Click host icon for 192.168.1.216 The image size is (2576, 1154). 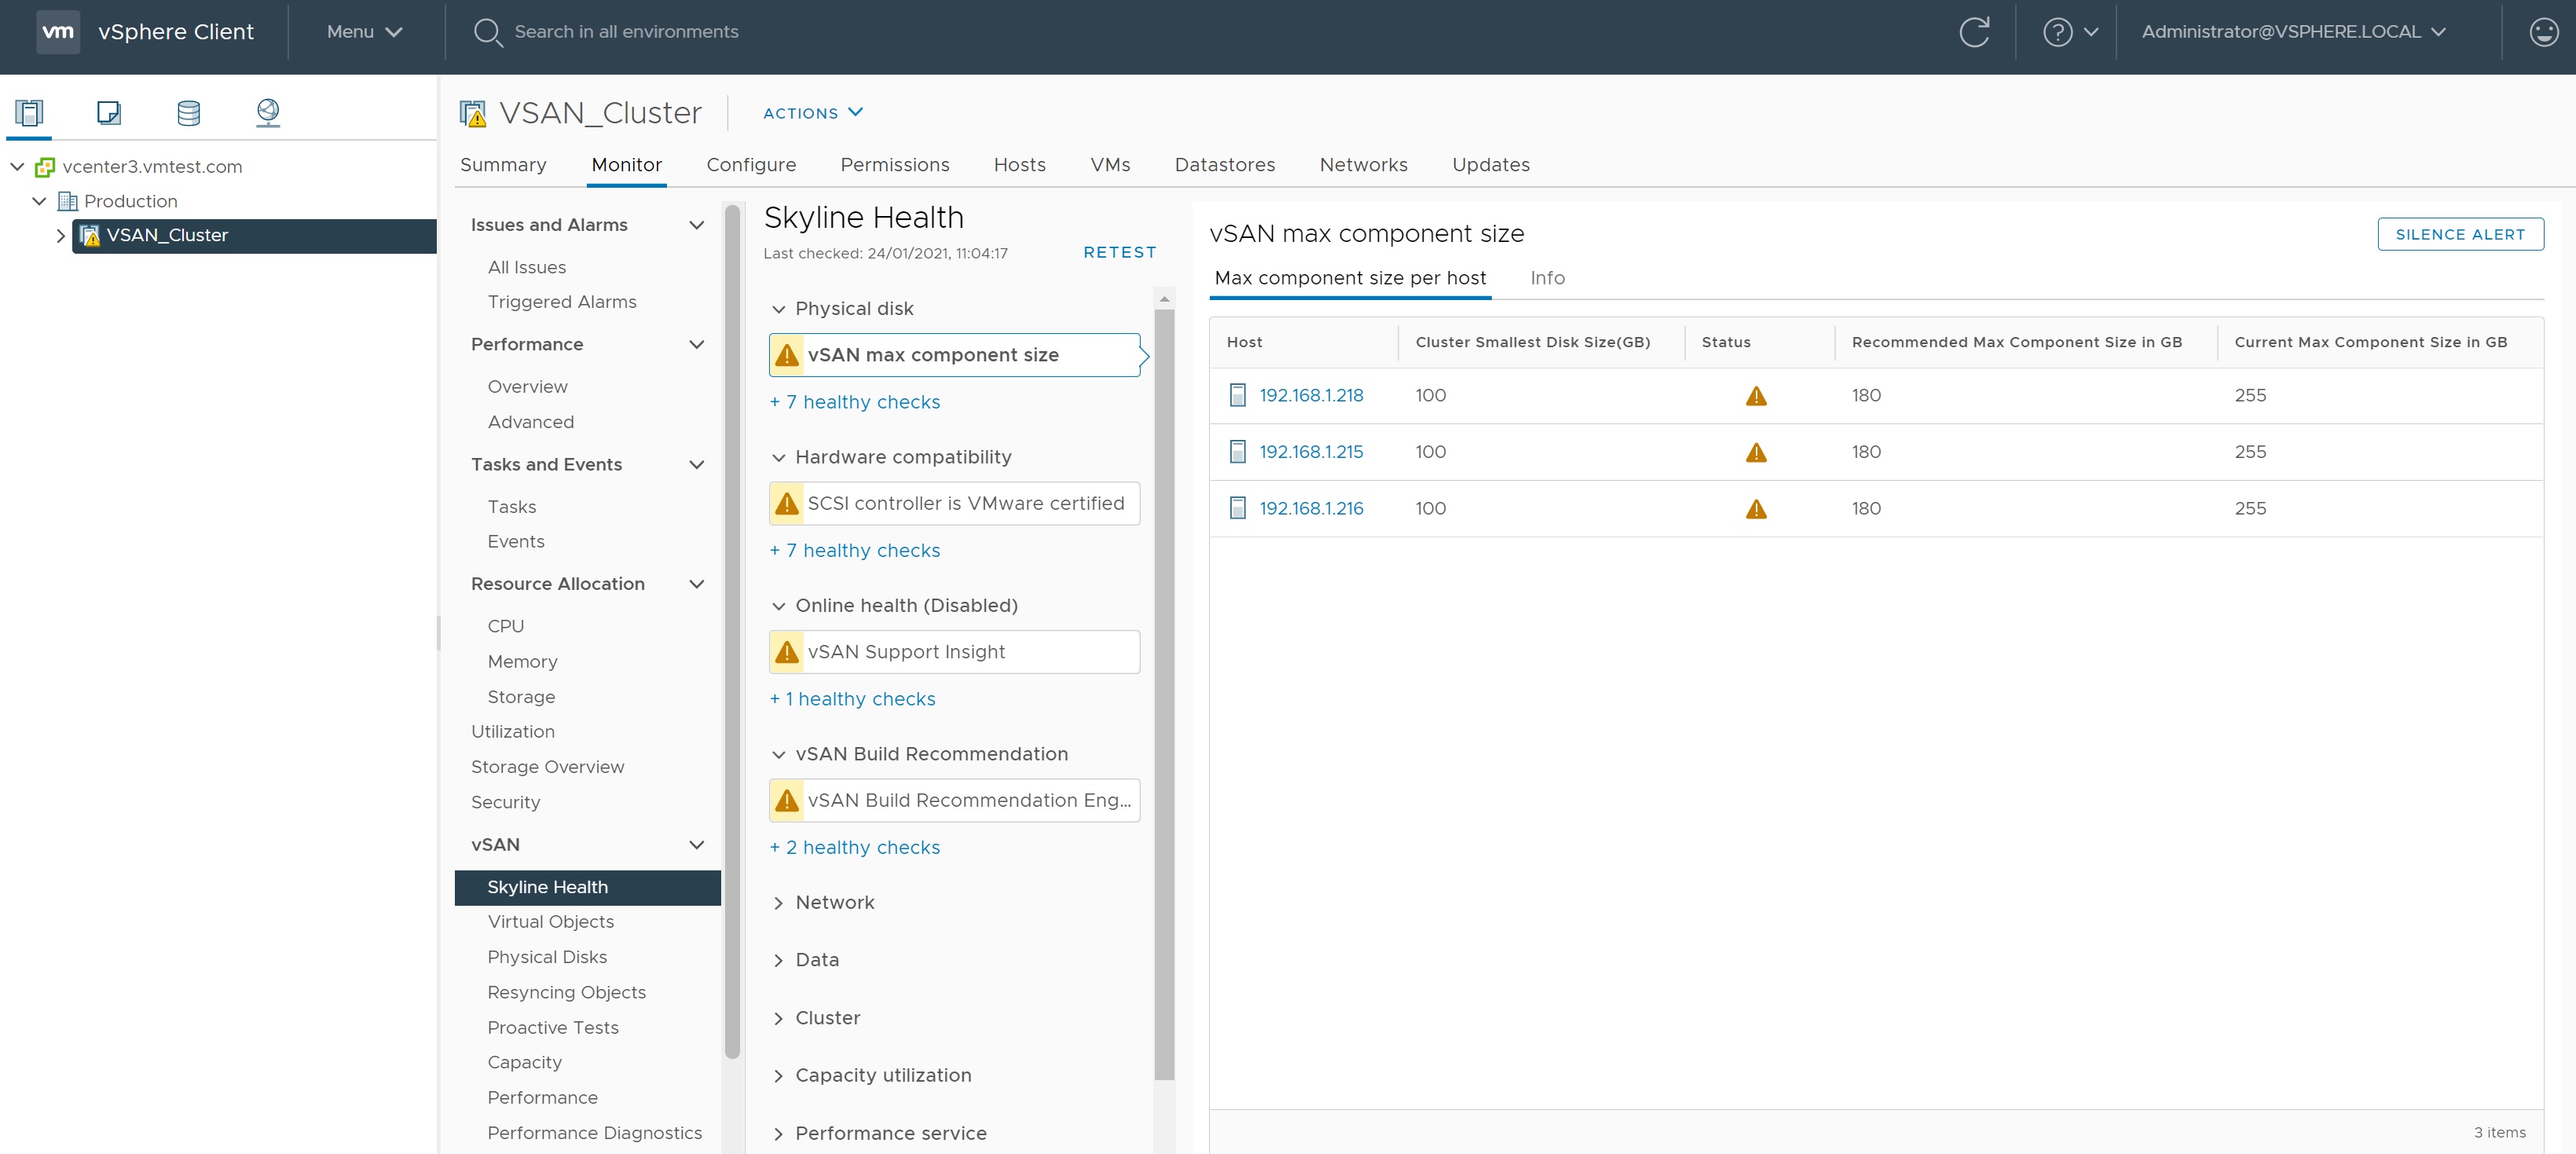[1237, 508]
